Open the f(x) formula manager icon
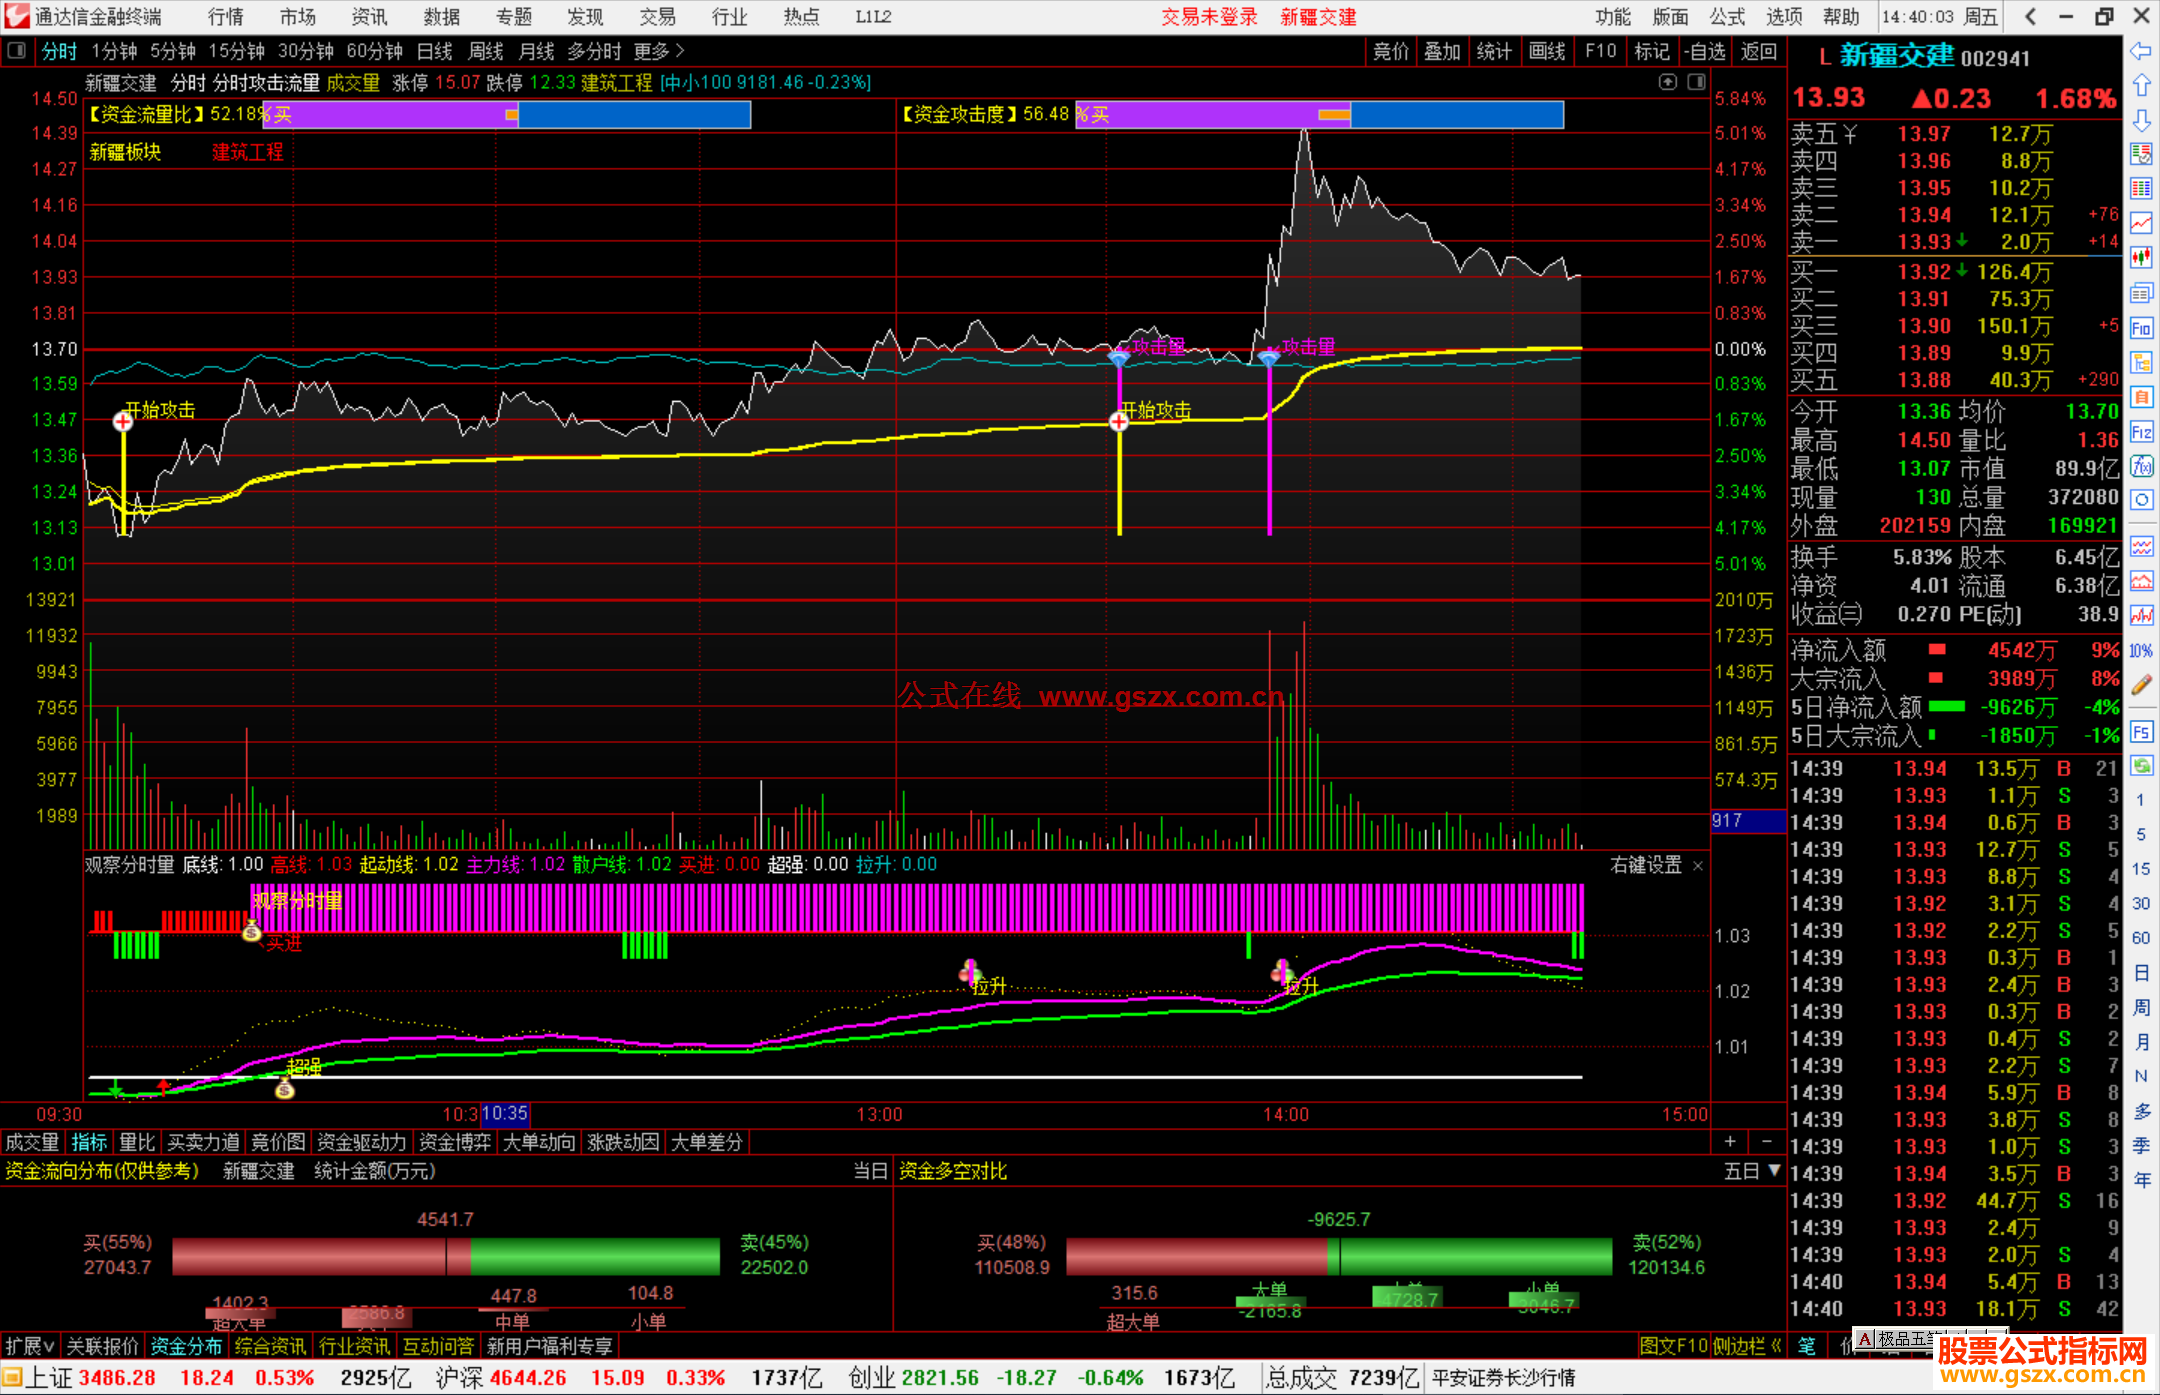This screenshot has width=2160, height=1395. click(x=2141, y=466)
